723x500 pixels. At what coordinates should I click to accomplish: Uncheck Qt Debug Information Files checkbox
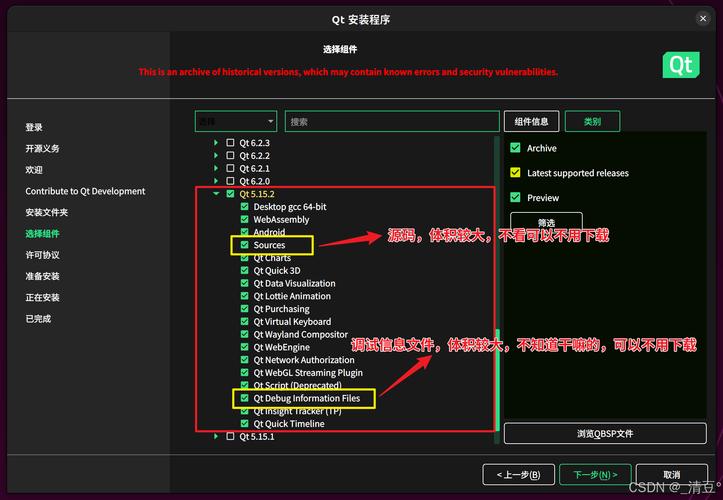coord(244,398)
